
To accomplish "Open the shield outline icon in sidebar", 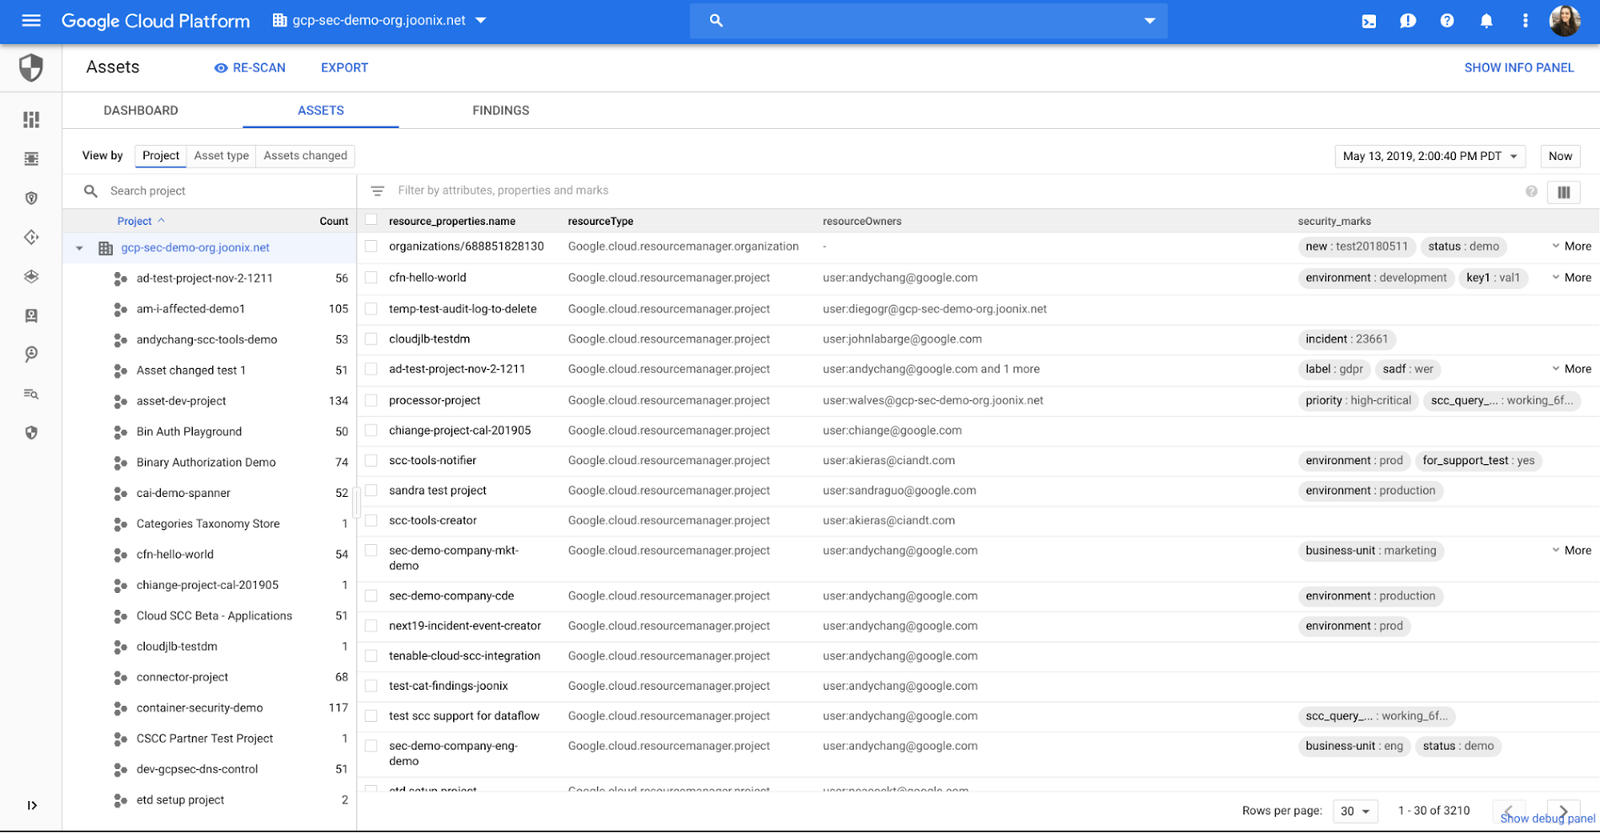I will coord(31,198).
